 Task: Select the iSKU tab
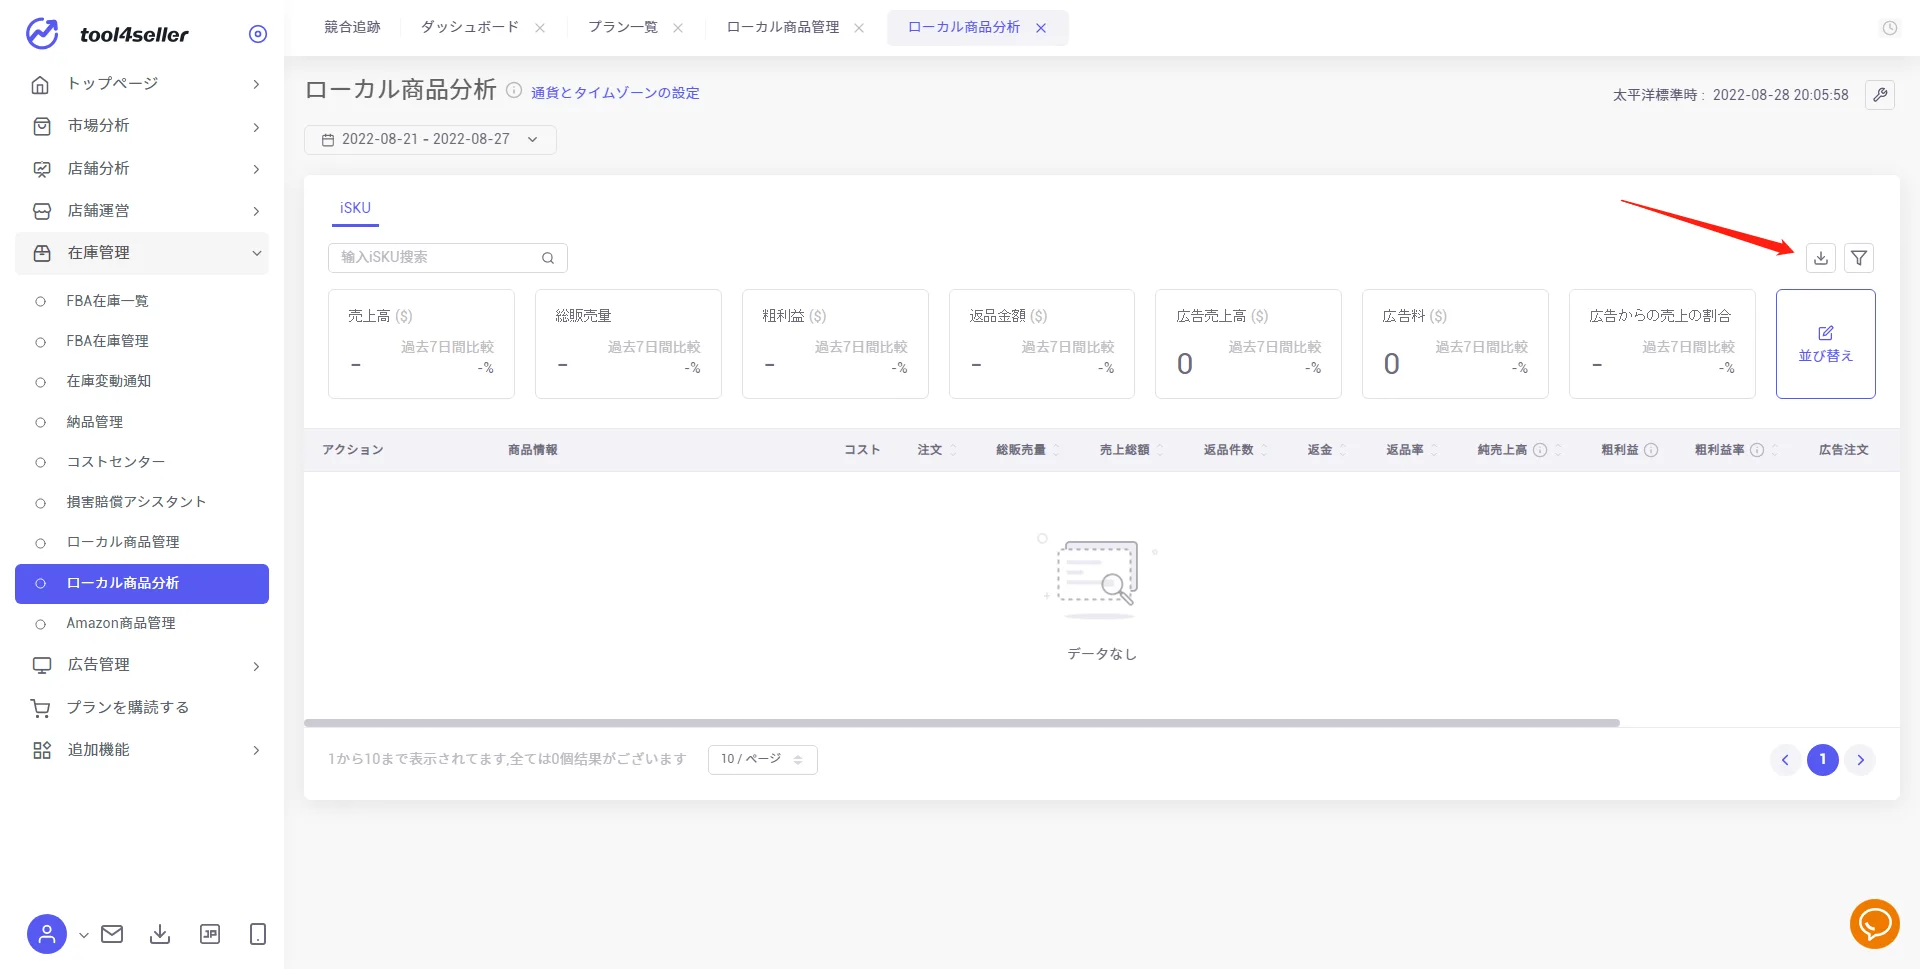[x=355, y=208]
